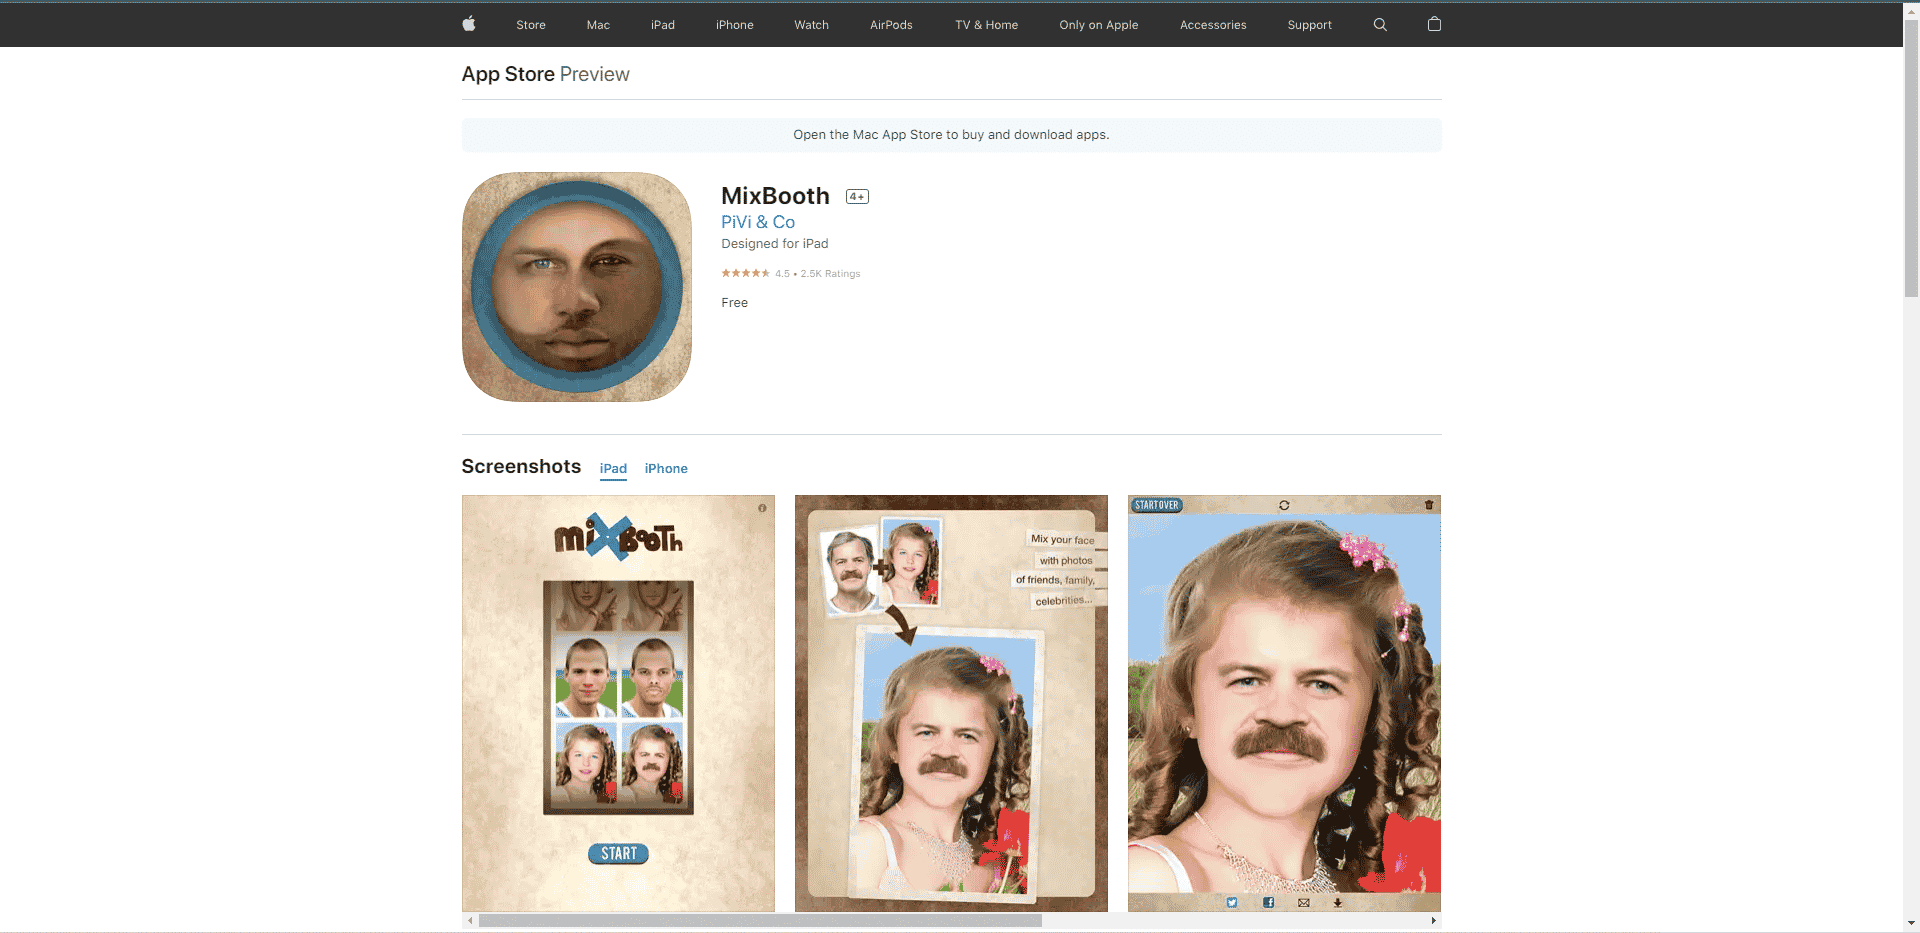Click the START button in first screenshot
Viewport: 1920px width, 933px height.
pos(618,853)
